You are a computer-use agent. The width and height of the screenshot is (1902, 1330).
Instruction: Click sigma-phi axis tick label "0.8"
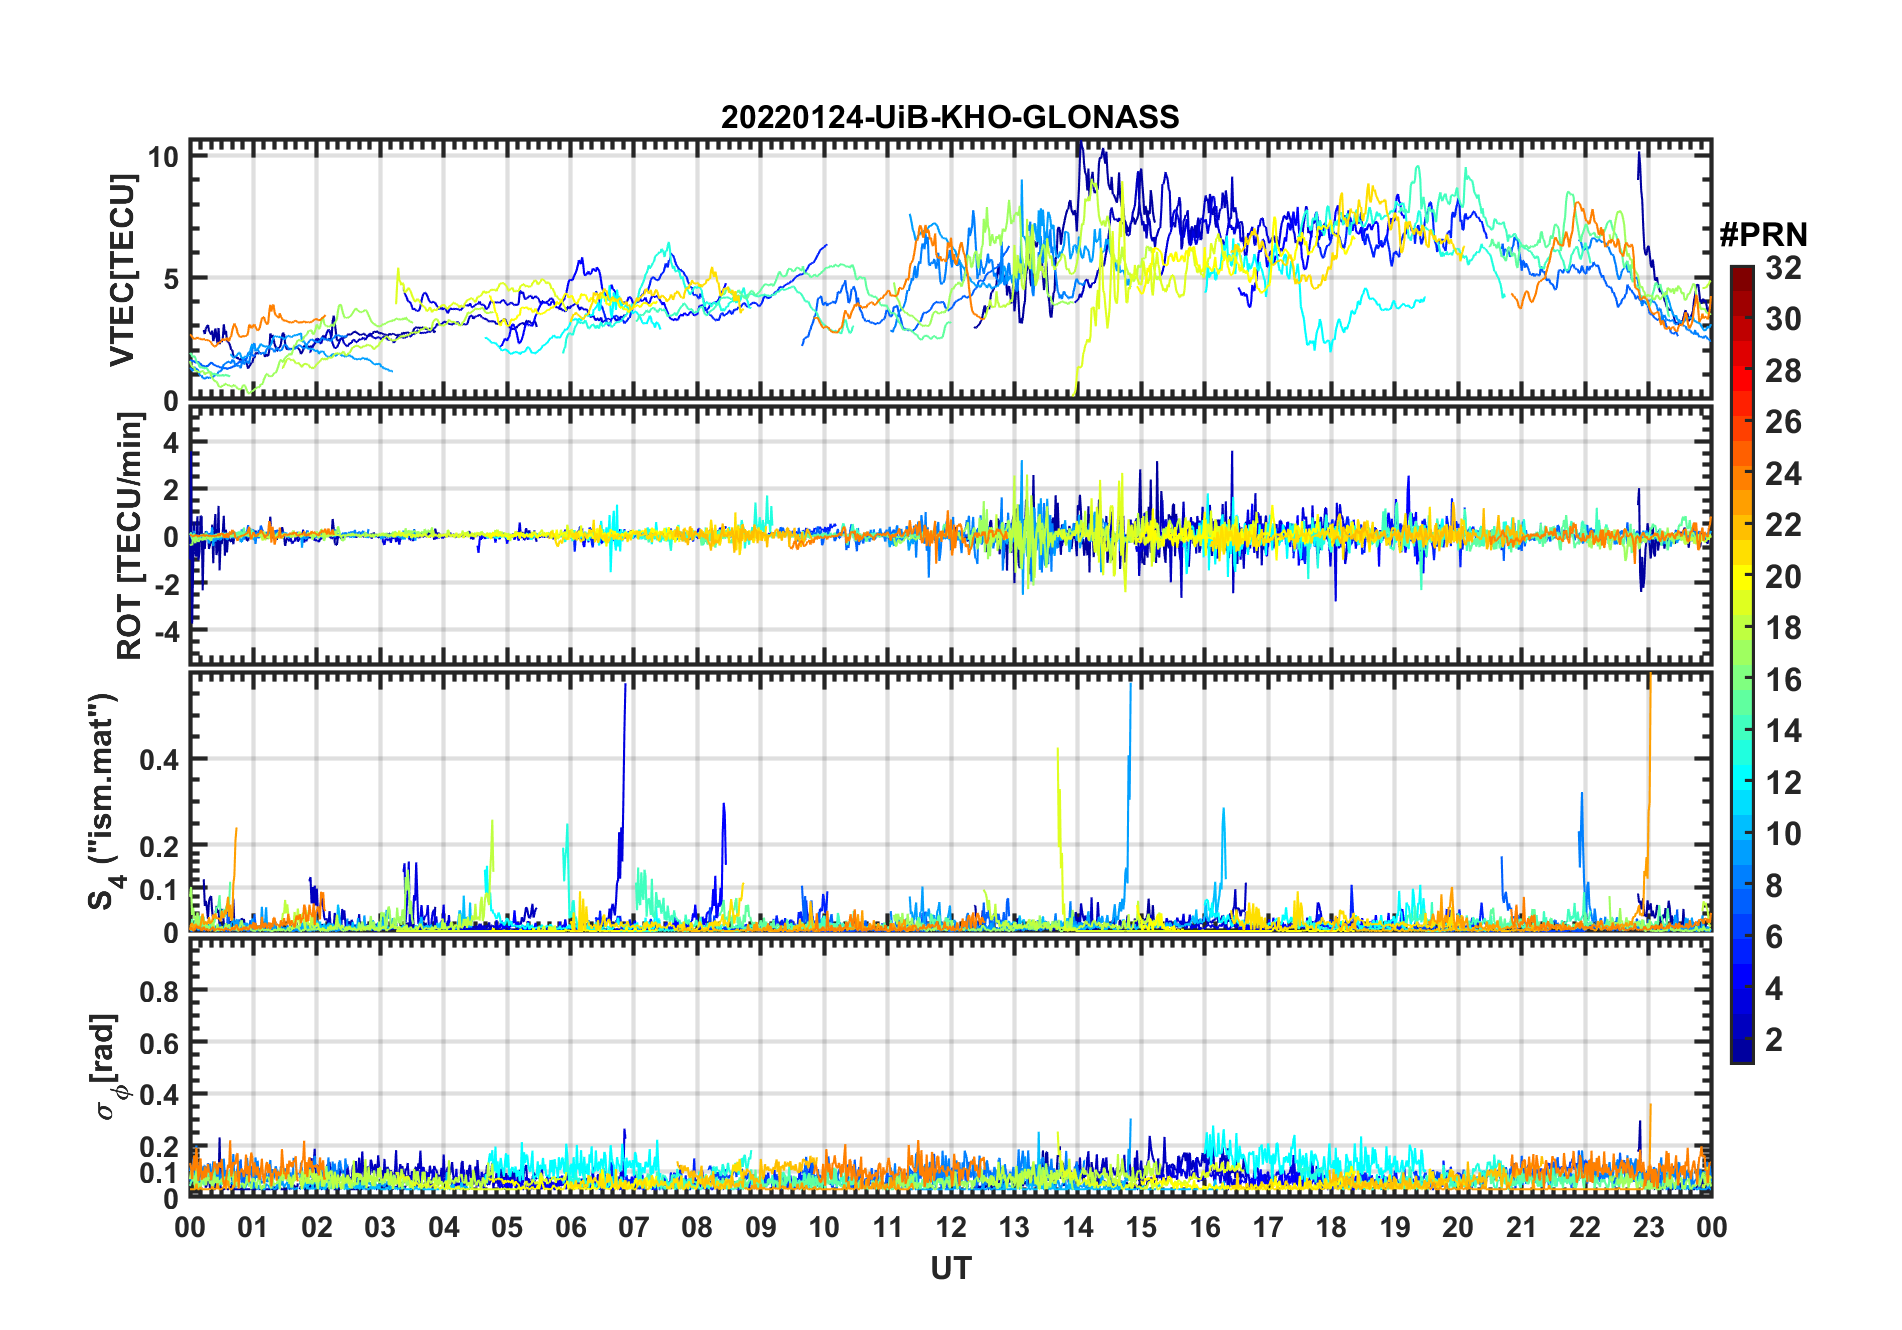[x=160, y=991]
